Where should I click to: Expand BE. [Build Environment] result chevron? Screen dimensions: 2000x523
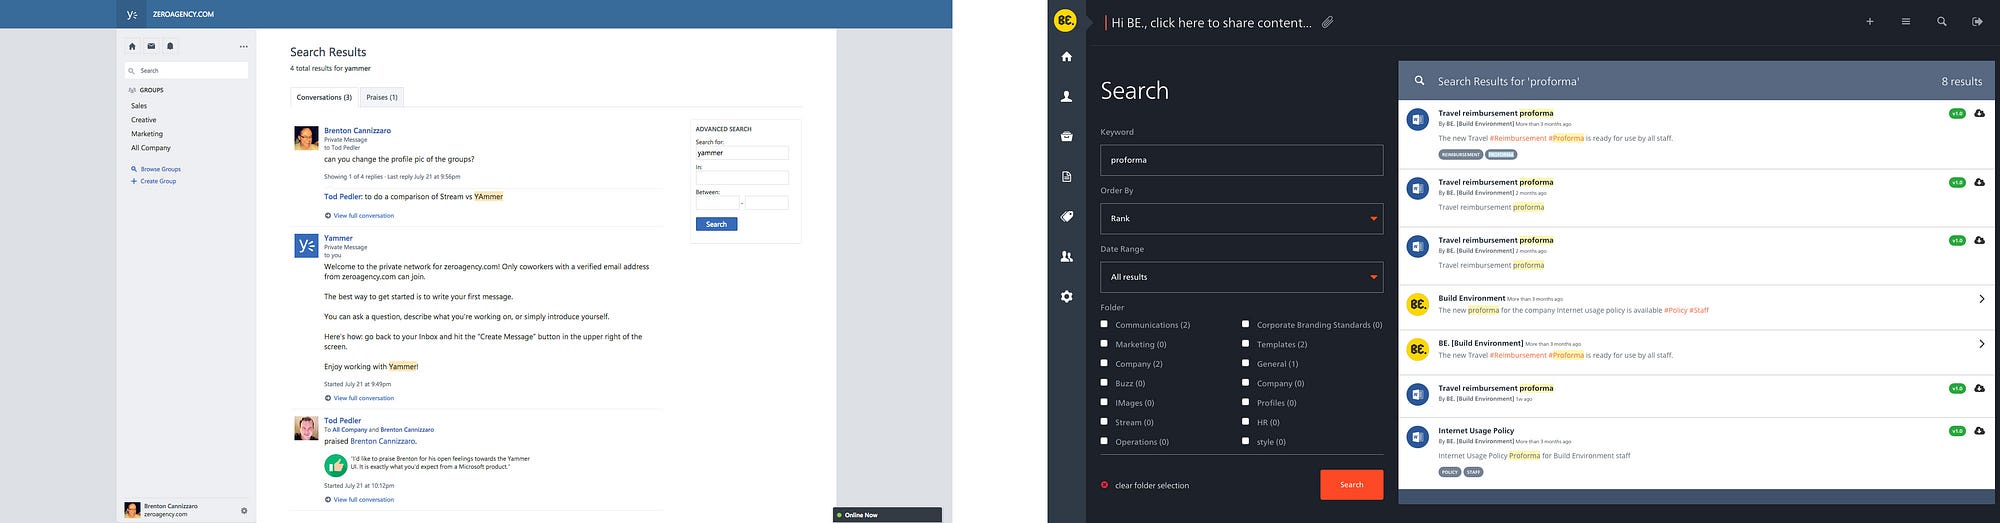point(1981,344)
